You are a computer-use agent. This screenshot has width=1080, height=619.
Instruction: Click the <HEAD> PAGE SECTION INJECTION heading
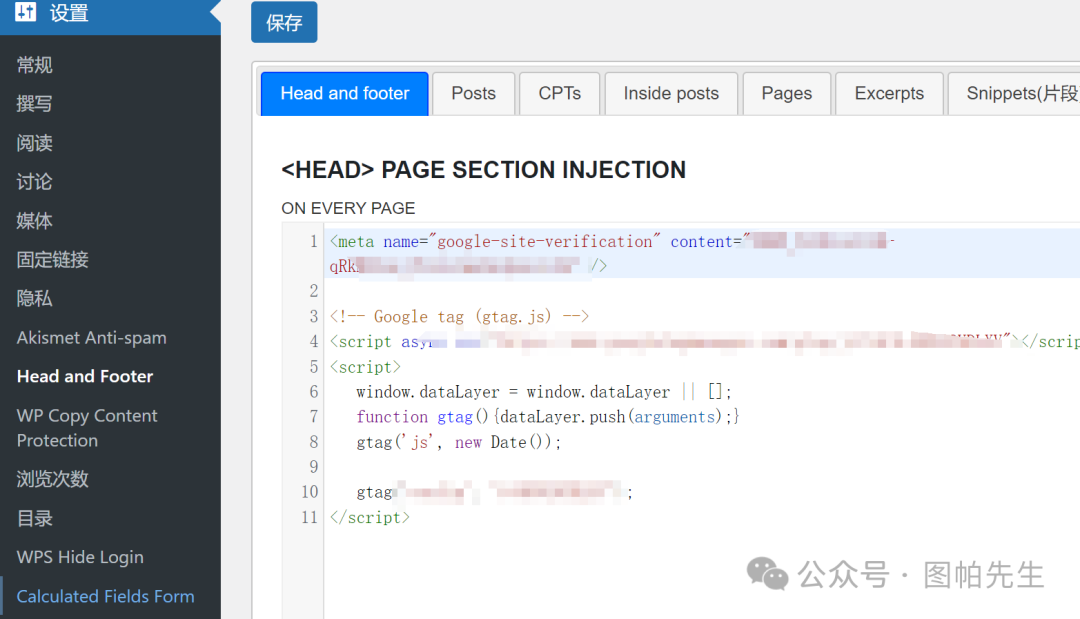point(484,169)
